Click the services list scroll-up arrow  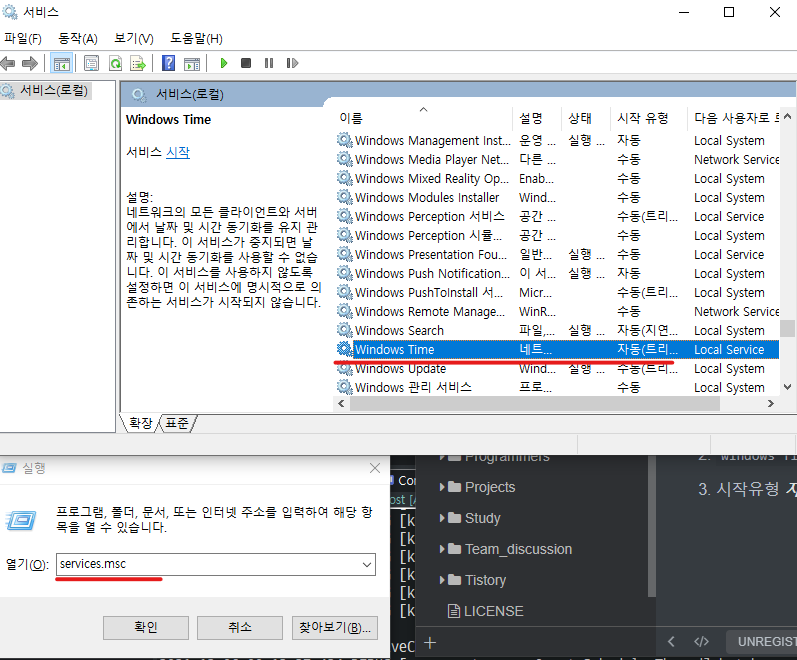tap(787, 116)
